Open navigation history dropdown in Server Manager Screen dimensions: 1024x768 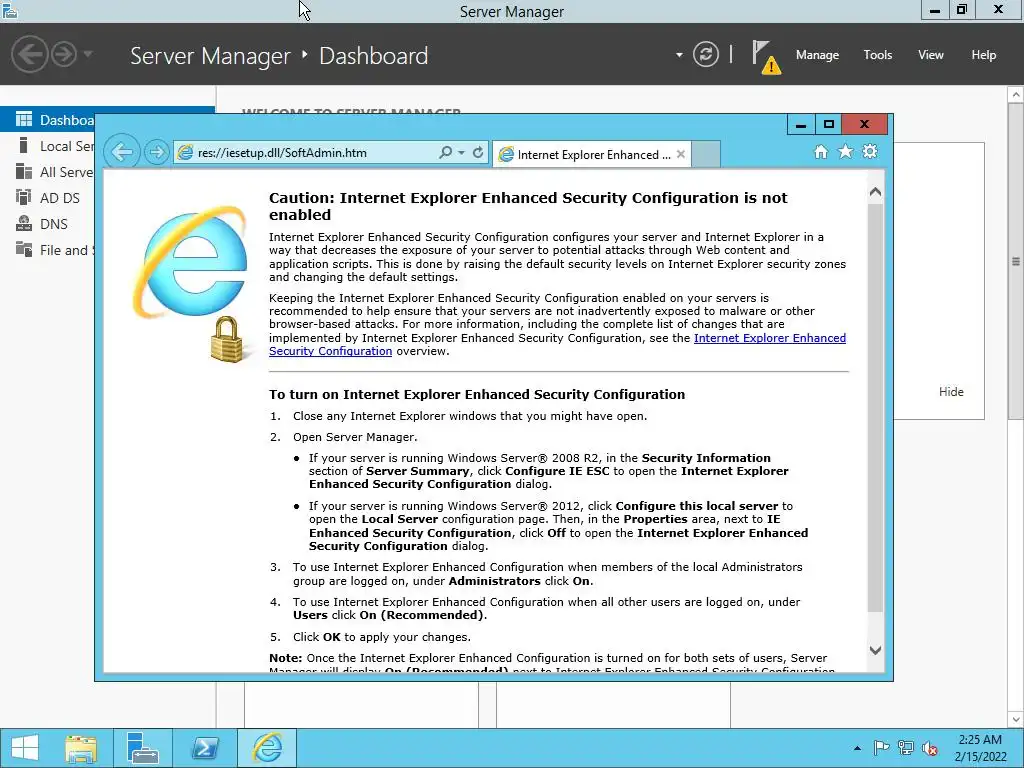tap(88, 54)
